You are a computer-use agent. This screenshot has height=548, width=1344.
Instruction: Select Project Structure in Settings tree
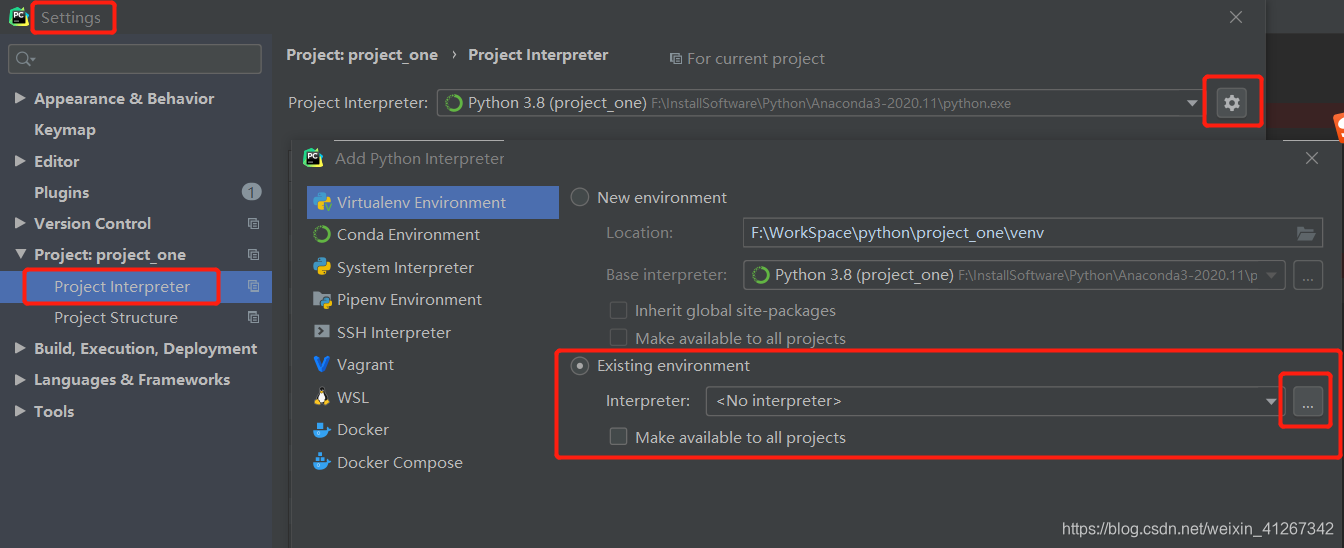[x=116, y=317]
